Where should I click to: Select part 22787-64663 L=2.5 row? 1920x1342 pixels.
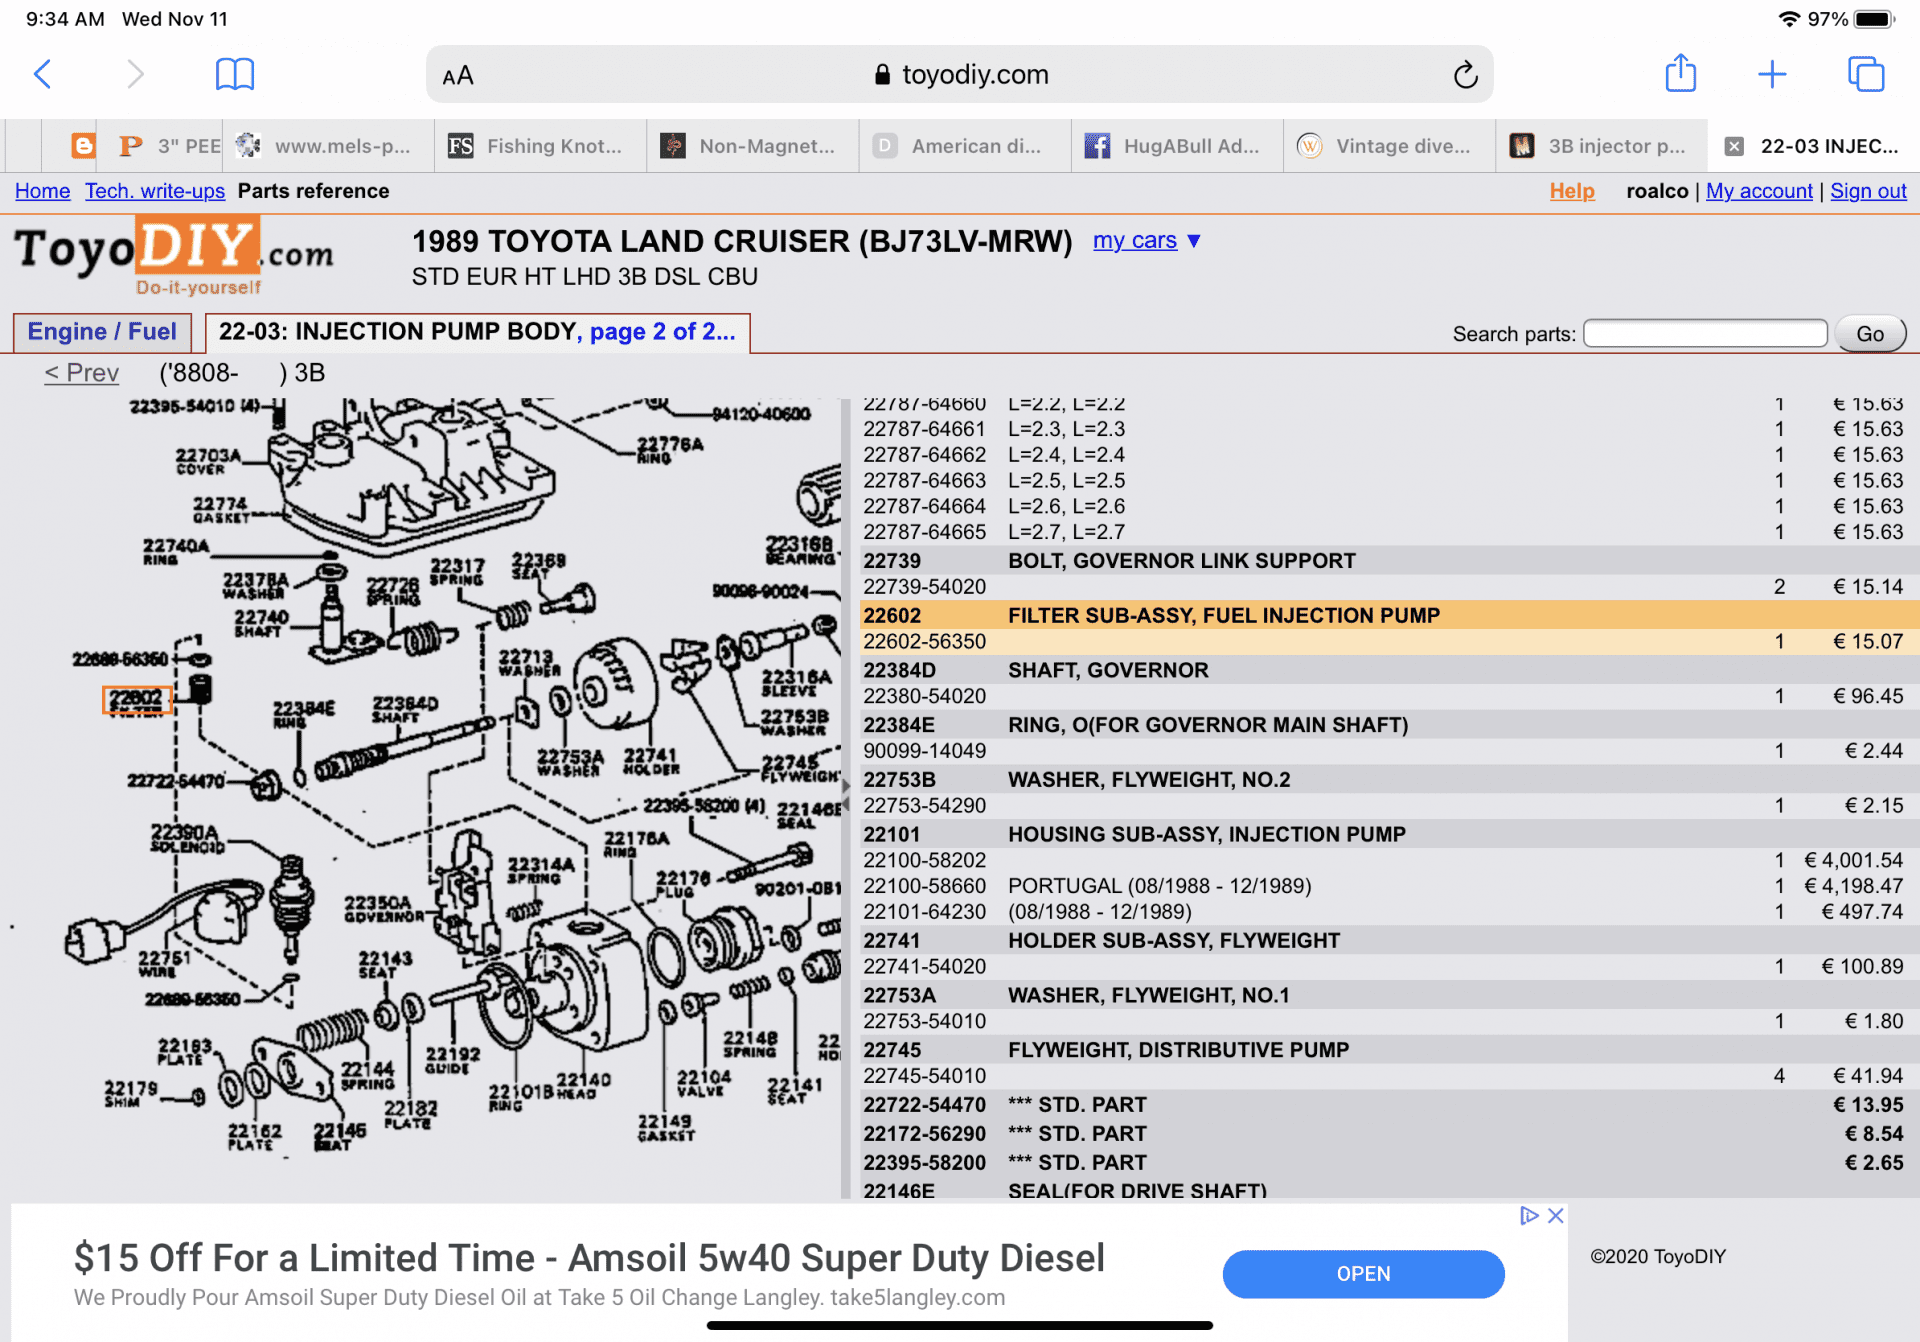tap(1390, 481)
